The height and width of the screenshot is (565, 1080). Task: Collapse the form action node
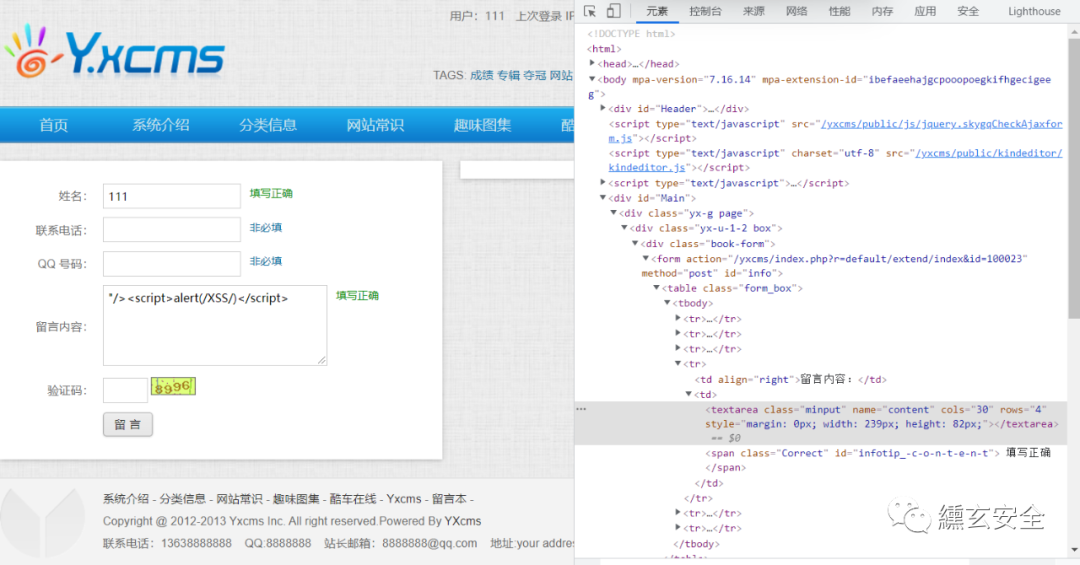[645, 258]
